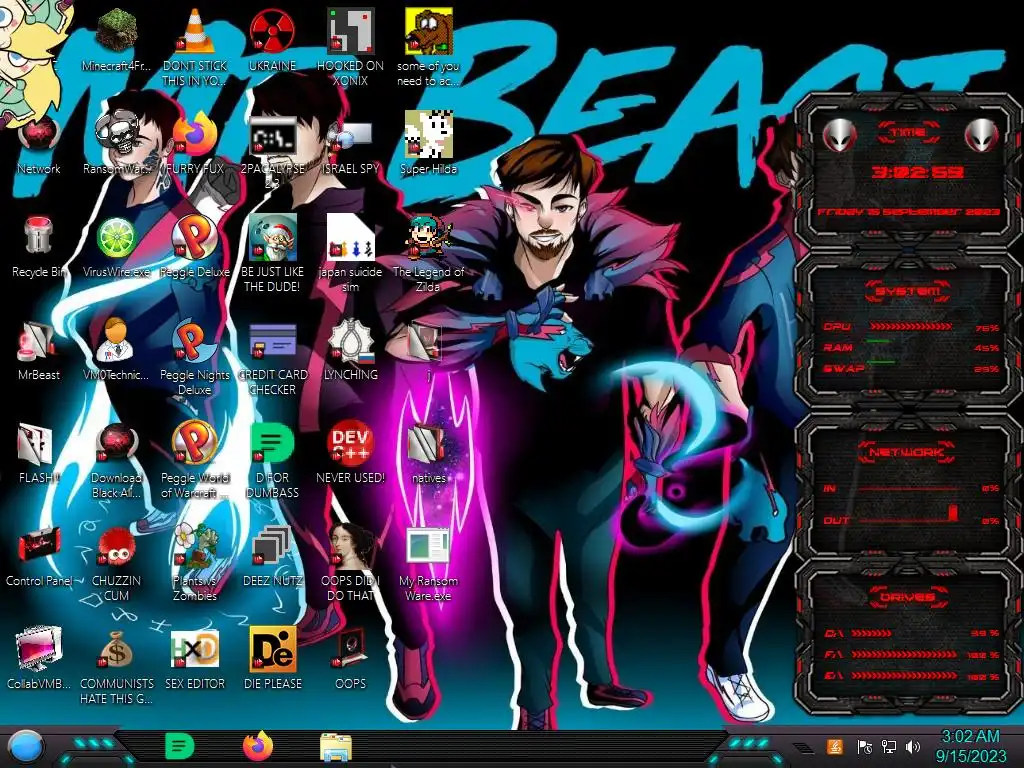Open the portrait OOPS DID I DO THAT icon
The image size is (1024, 768).
point(350,546)
